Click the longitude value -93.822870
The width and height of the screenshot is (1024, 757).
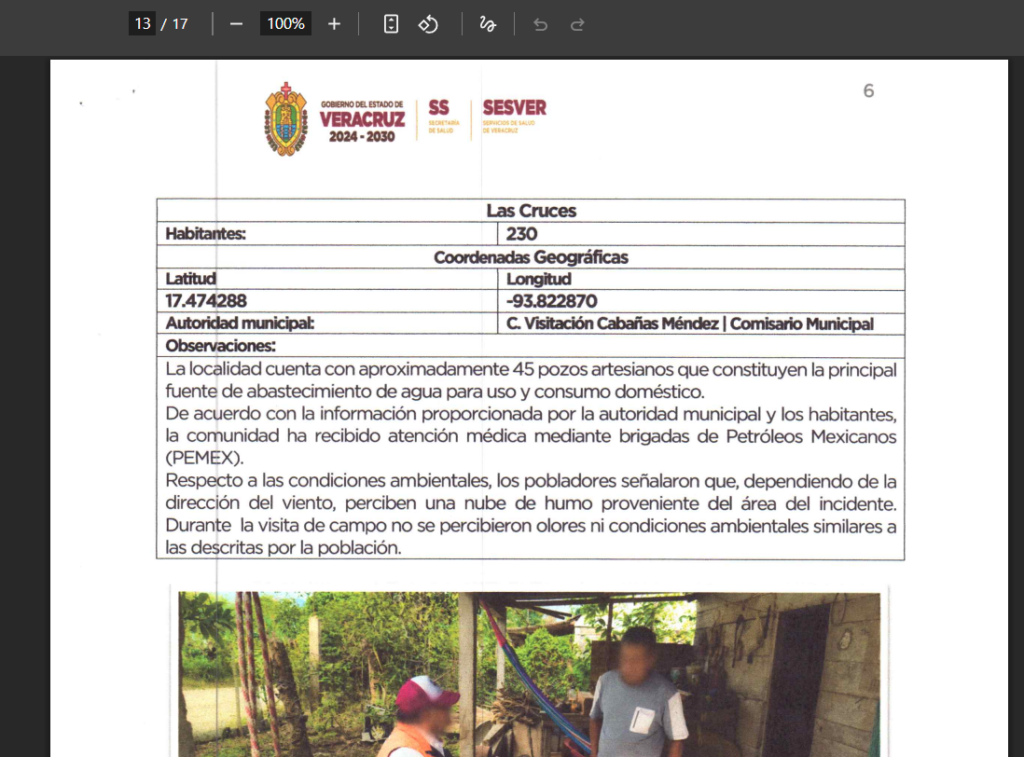(551, 301)
